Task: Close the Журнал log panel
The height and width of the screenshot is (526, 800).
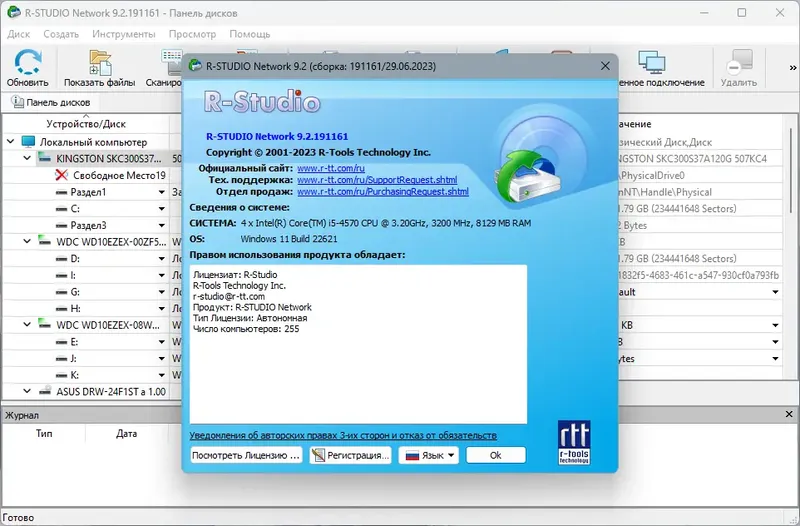Action: [789, 414]
